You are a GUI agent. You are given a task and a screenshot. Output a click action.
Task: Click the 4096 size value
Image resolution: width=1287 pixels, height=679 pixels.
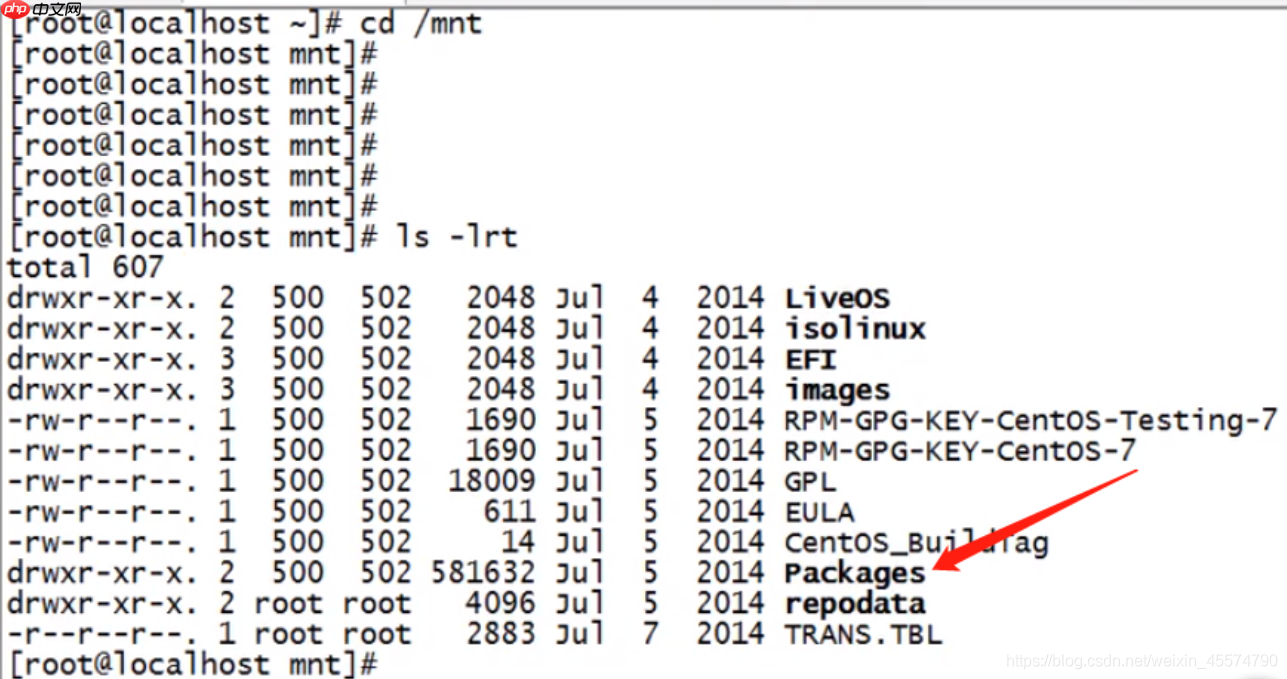(x=501, y=604)
